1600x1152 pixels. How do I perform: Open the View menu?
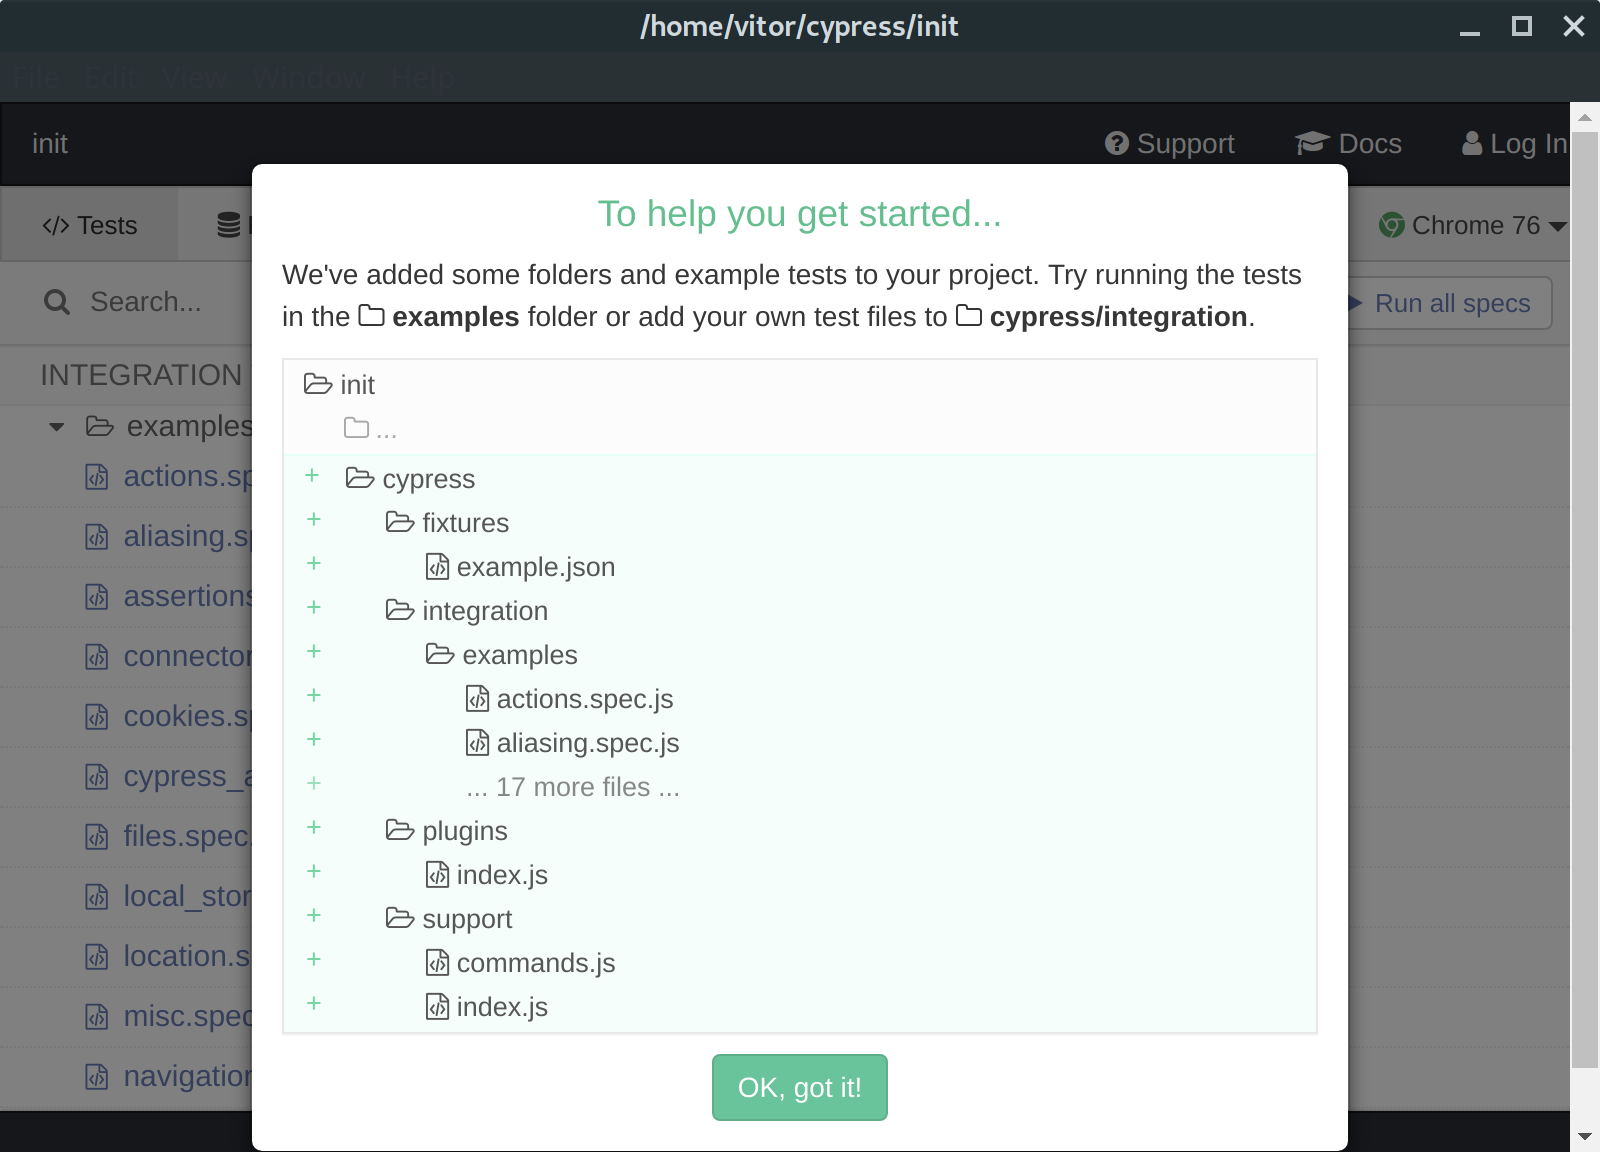coord(195,78)
